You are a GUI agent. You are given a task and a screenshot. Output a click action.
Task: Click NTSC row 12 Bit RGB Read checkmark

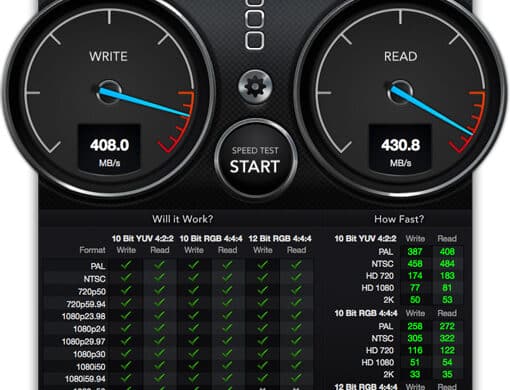coord(296,278)
